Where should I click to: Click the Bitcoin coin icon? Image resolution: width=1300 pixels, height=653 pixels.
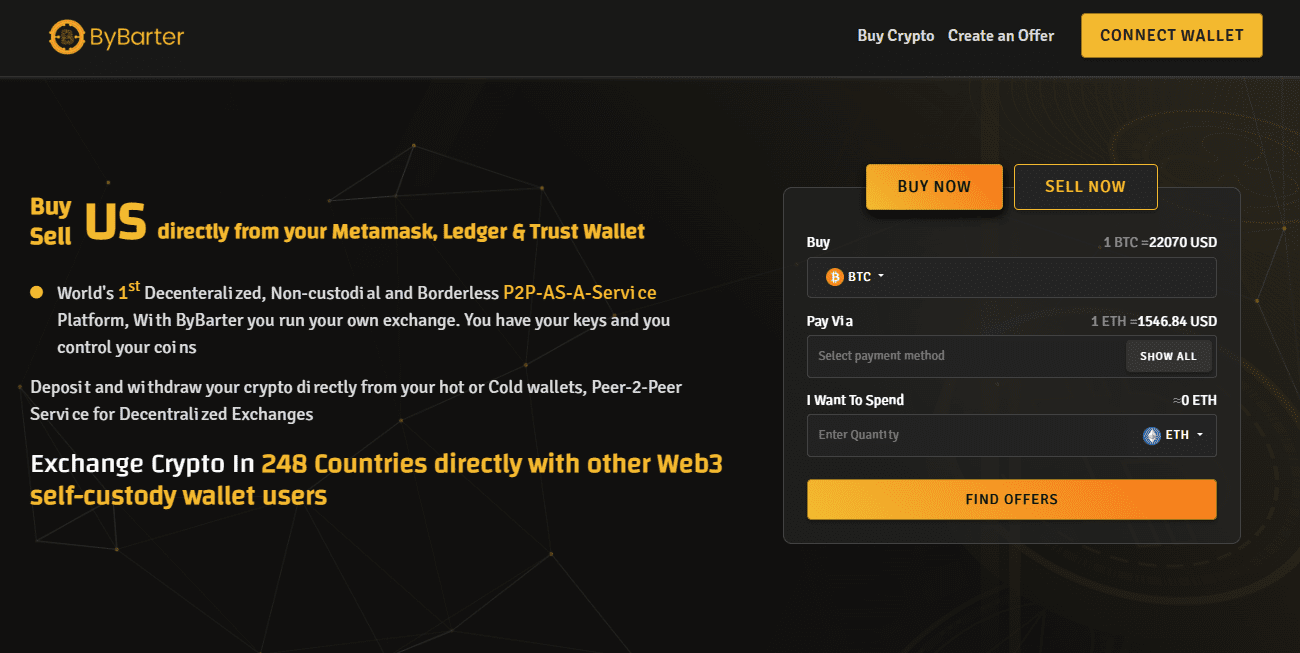[834, 277]
